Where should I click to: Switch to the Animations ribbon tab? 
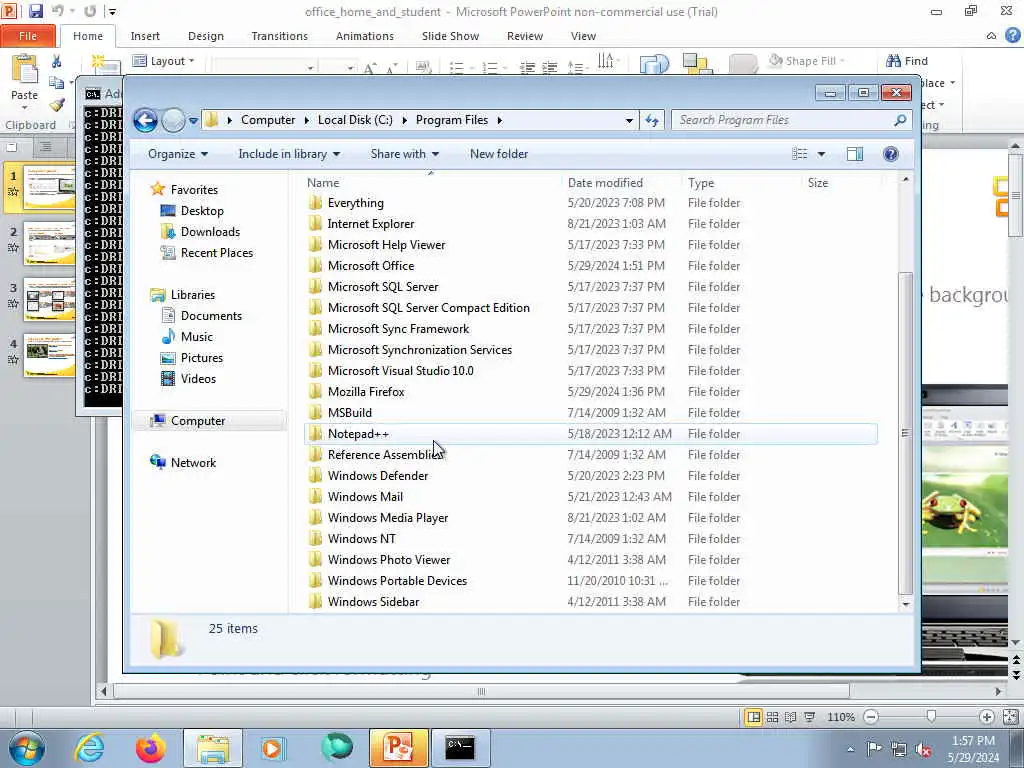pyautogui.click(x=364, y=36)
